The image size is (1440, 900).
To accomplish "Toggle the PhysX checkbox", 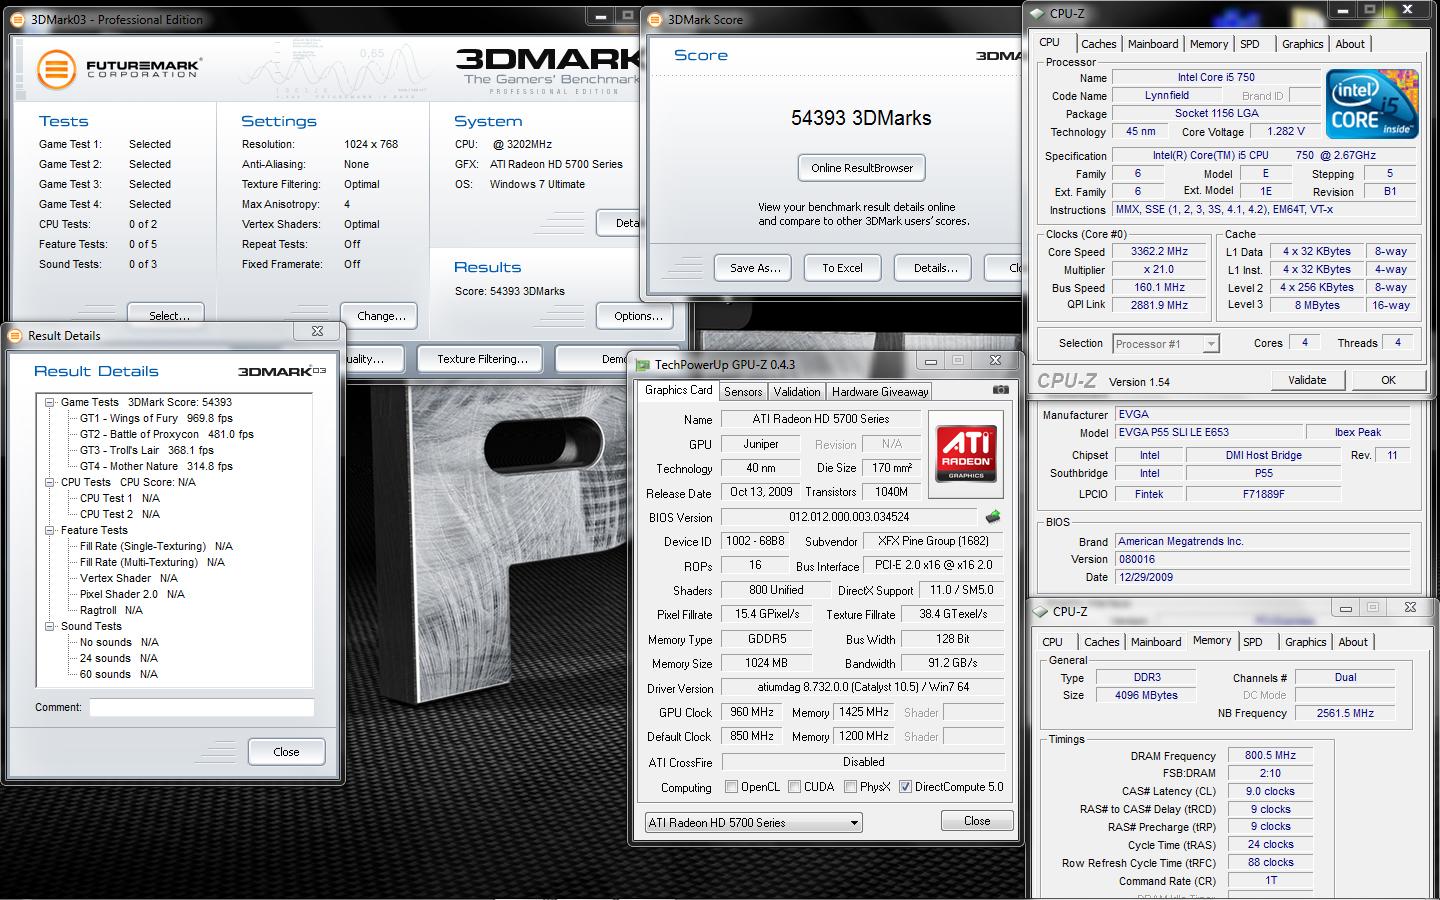I will (850, 787).
